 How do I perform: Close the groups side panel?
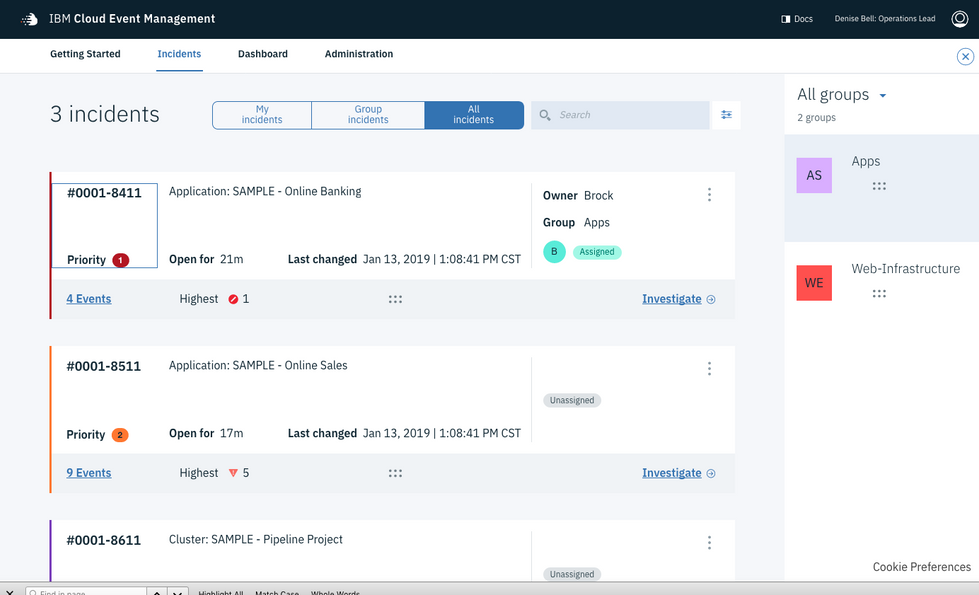965,57
